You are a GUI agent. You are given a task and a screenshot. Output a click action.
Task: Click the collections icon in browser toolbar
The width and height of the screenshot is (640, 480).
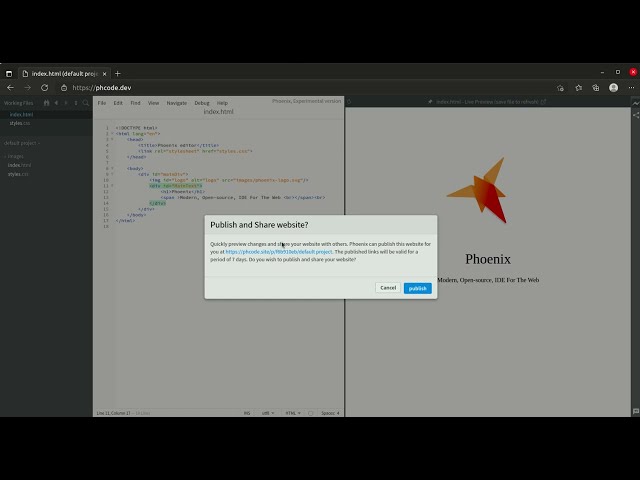click(596, 88)
